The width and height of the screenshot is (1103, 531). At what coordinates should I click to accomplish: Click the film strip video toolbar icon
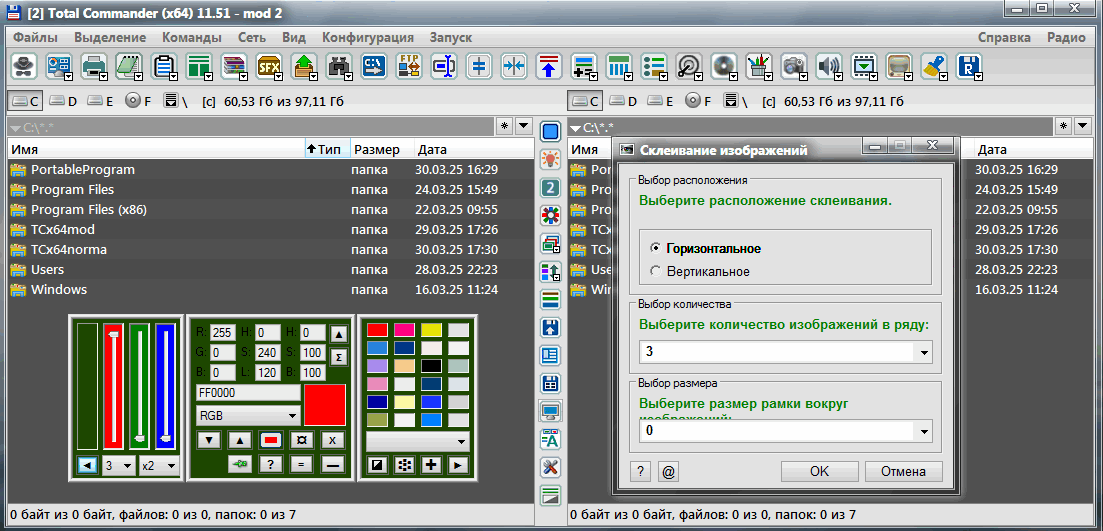[864, 66]
